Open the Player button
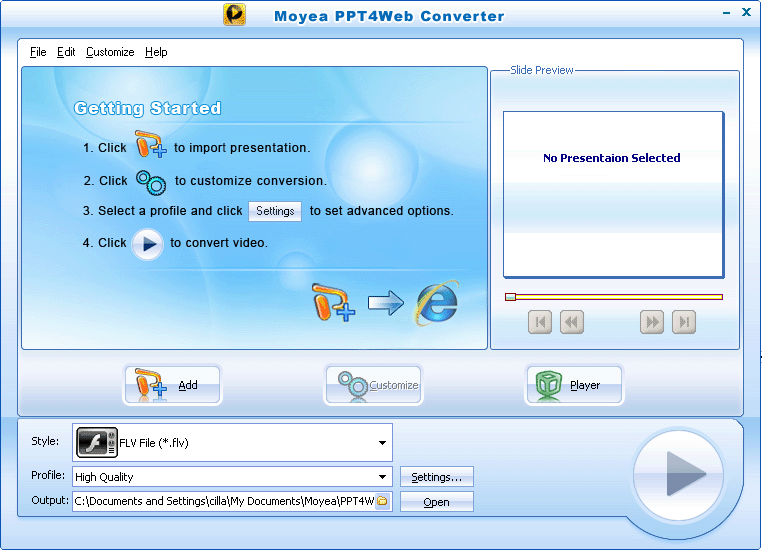The height and width of the screenshot is (551, 762). [x=574, y=385]
